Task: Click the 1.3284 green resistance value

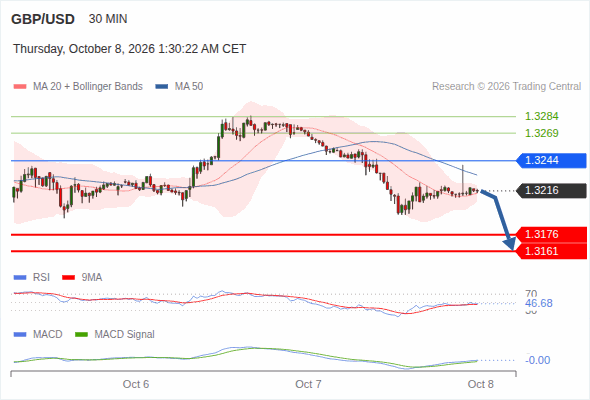Action: tap(541, 116)
